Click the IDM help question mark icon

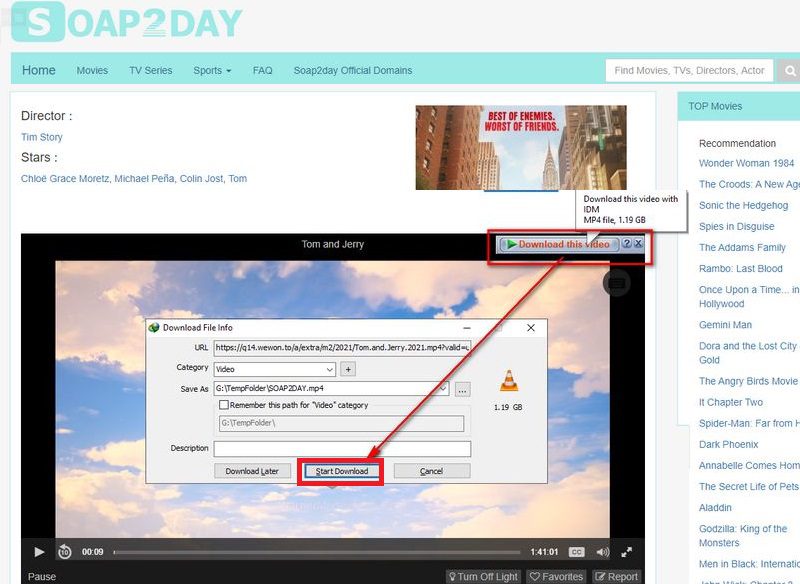[x=627, y=244]
